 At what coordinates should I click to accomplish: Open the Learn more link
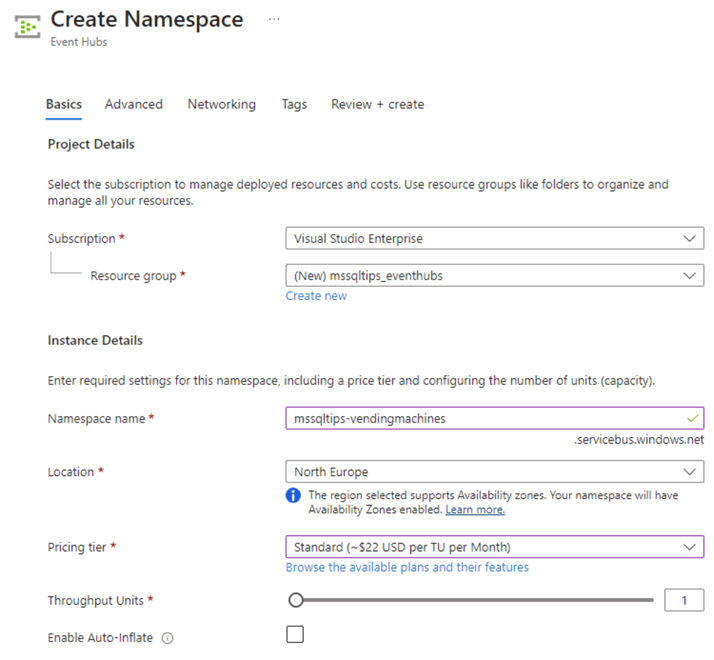pos(475,510)
